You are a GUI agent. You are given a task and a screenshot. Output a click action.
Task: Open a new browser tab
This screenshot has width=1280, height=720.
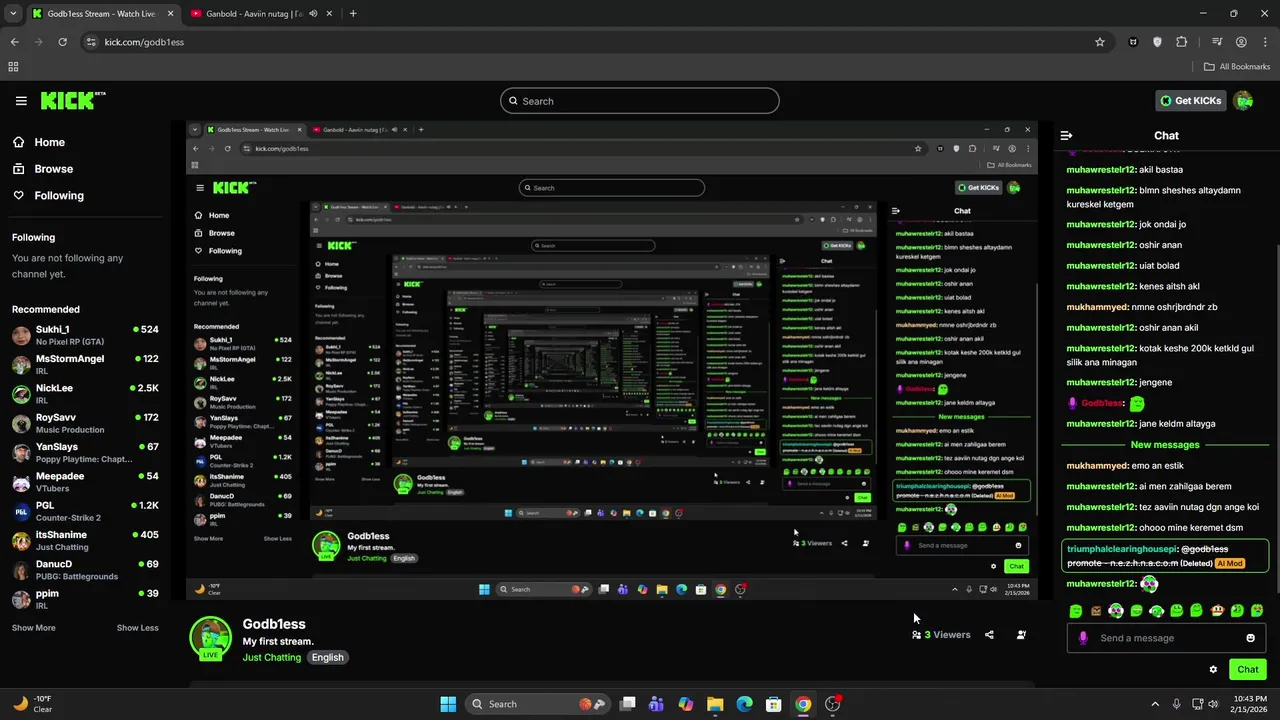click(353, 14)
